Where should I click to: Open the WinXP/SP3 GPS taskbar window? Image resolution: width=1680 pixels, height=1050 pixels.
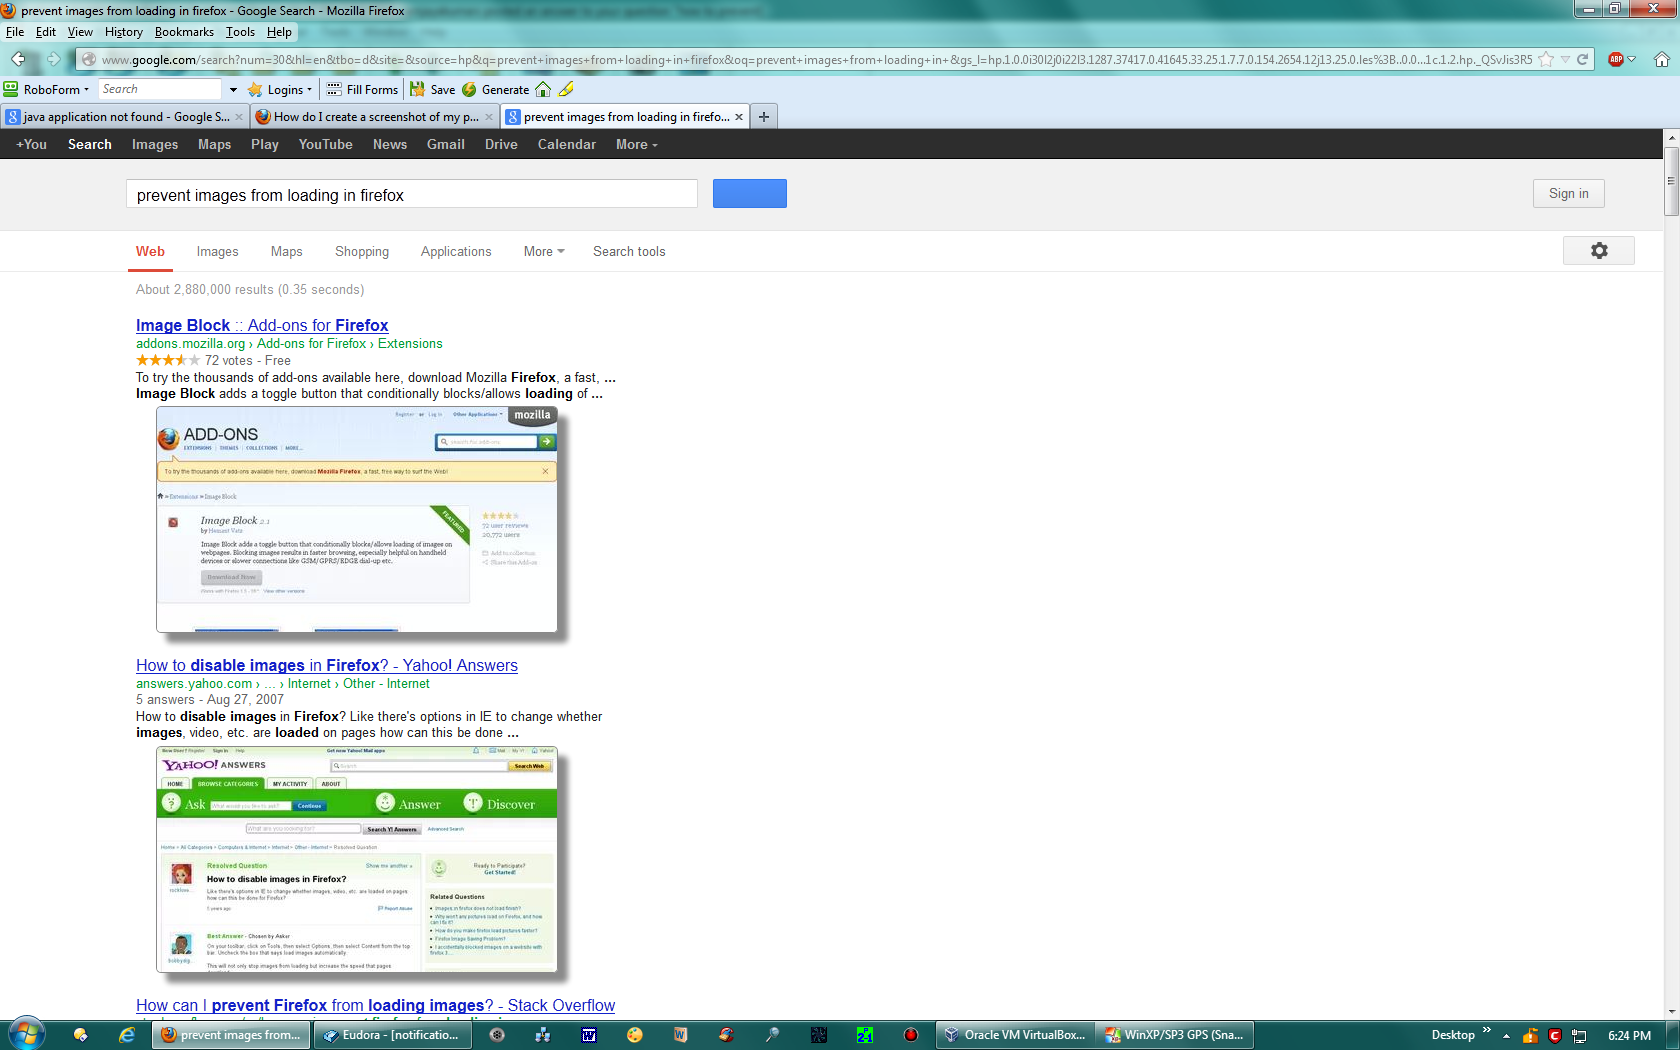coord(1174,1035)
